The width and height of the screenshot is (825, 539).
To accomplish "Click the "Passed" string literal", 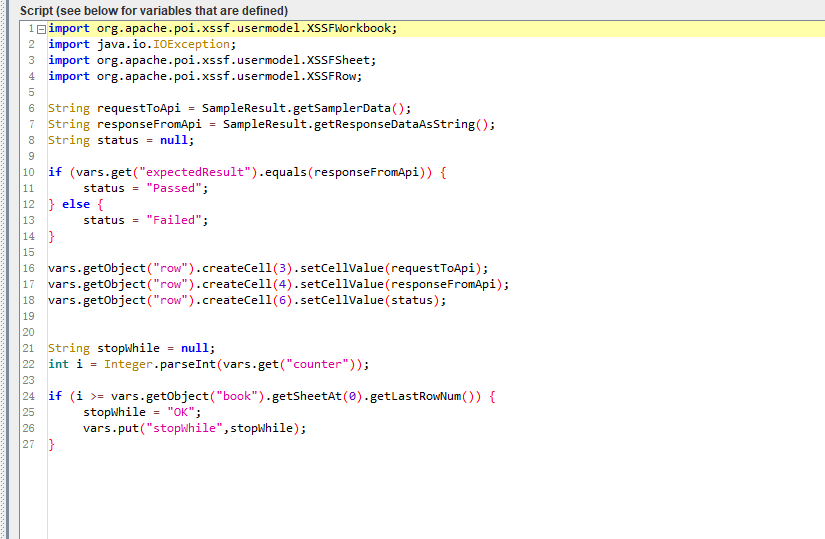I will click(x=174, y=188).
